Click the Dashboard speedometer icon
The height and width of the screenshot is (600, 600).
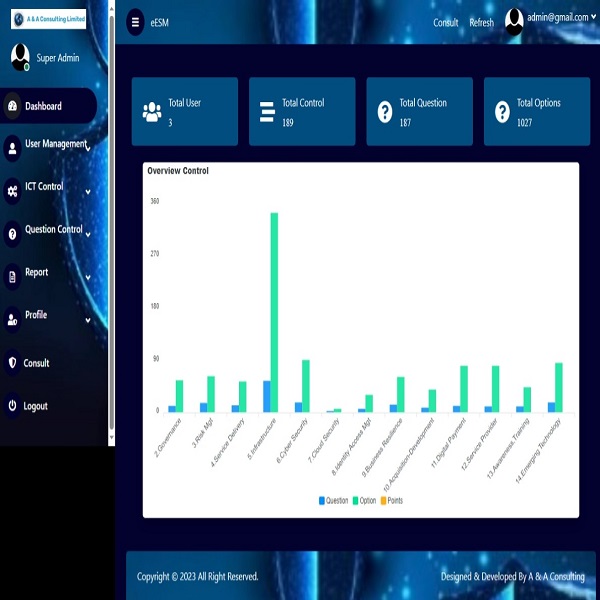pos(13,106)
